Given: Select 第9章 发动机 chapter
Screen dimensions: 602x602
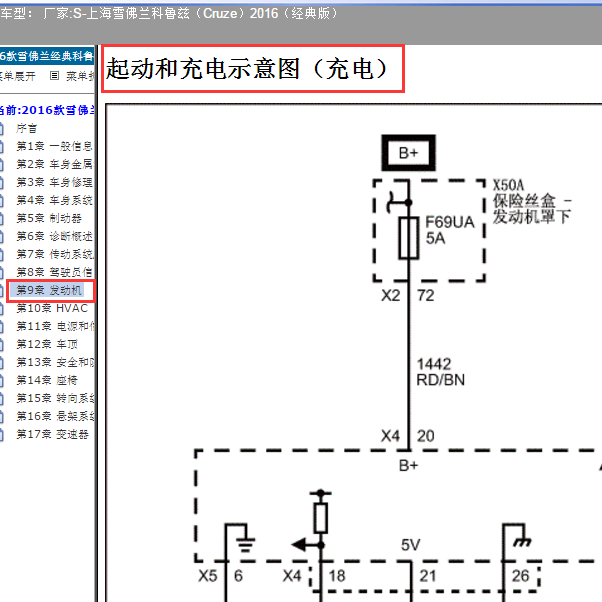Looking at the screenshot, I should (x=49, y=290).
